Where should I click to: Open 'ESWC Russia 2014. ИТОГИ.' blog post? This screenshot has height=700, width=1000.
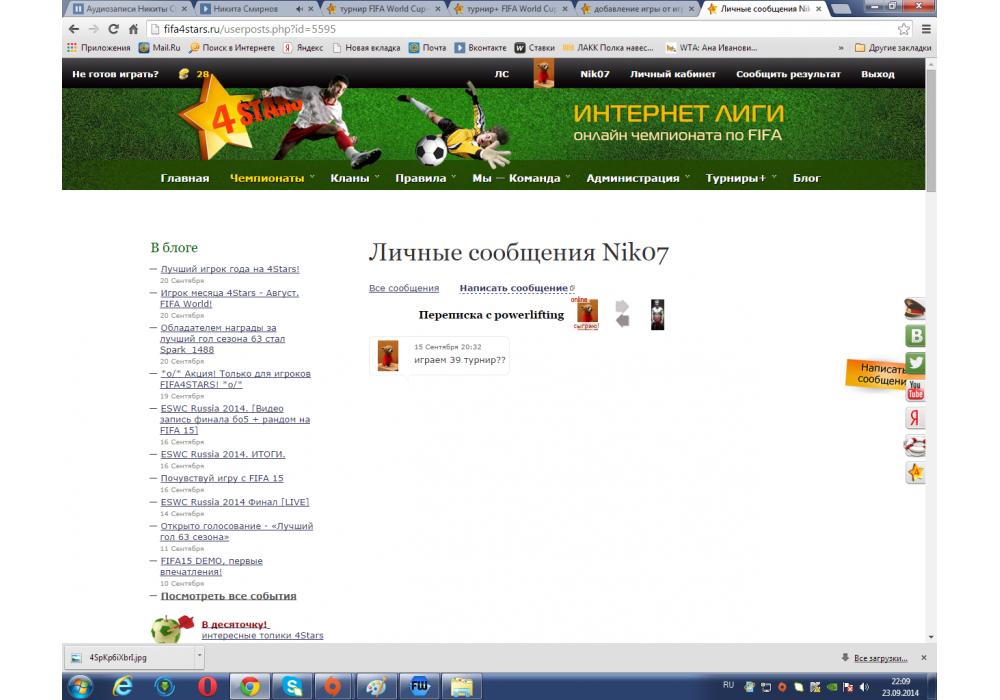223,455
